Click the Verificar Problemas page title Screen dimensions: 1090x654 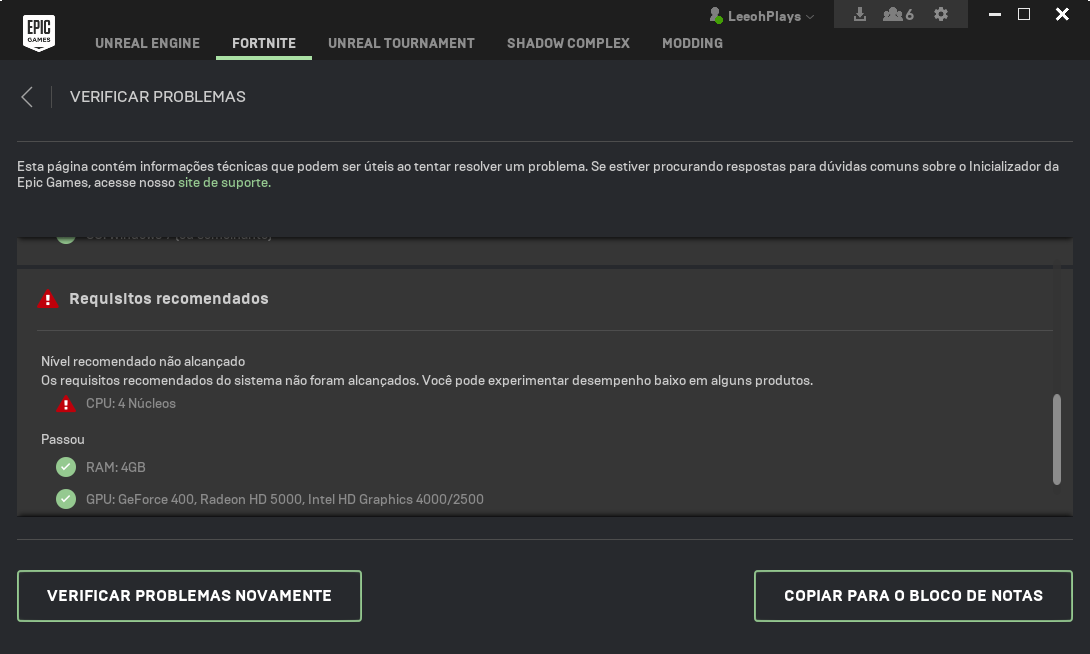tap(158, 97)
